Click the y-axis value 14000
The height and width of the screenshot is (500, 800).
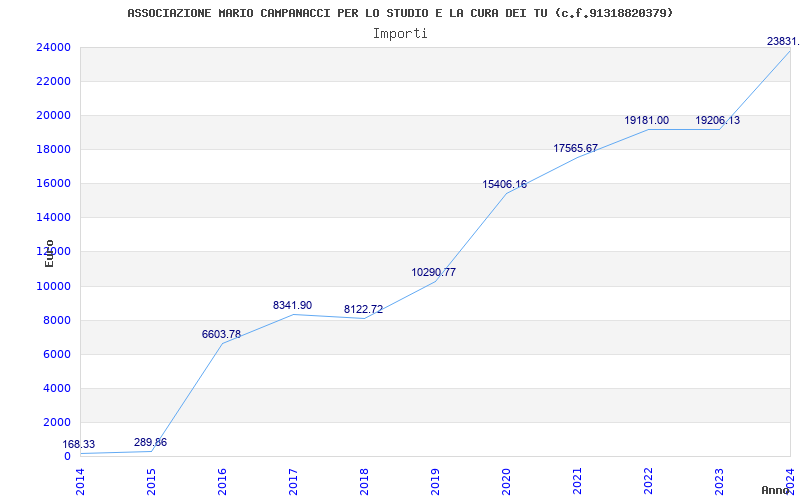pos(53,217)
